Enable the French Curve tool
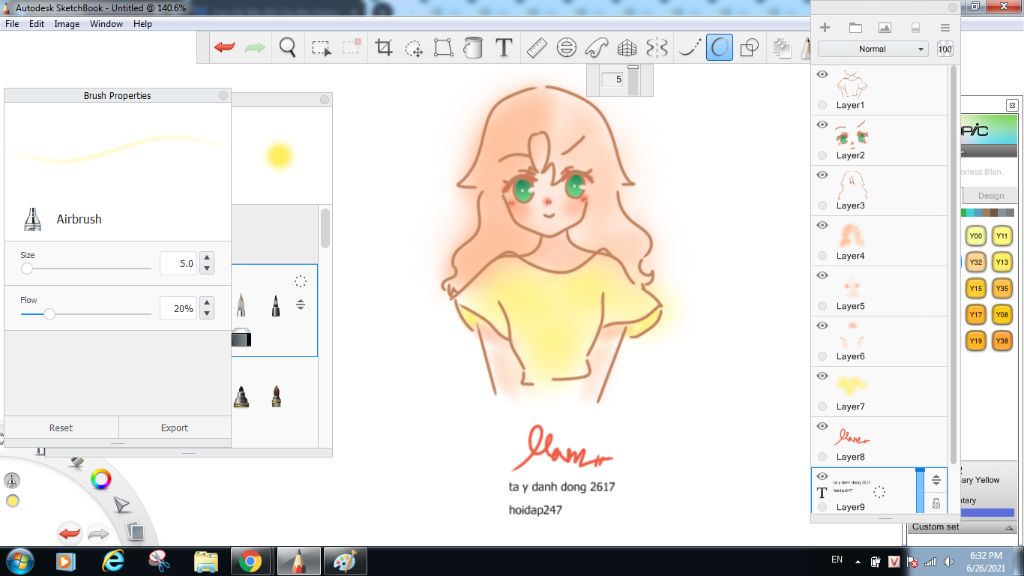 click(x=597, y=47)
